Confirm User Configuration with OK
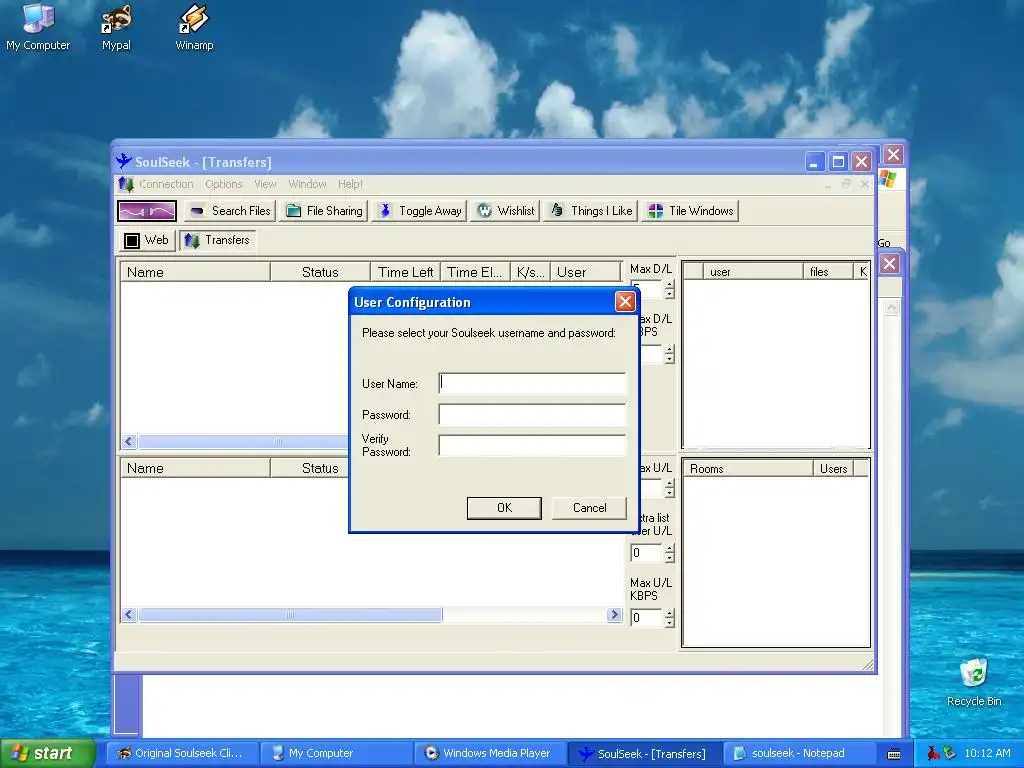1024x768 pixels. (504, 508)
